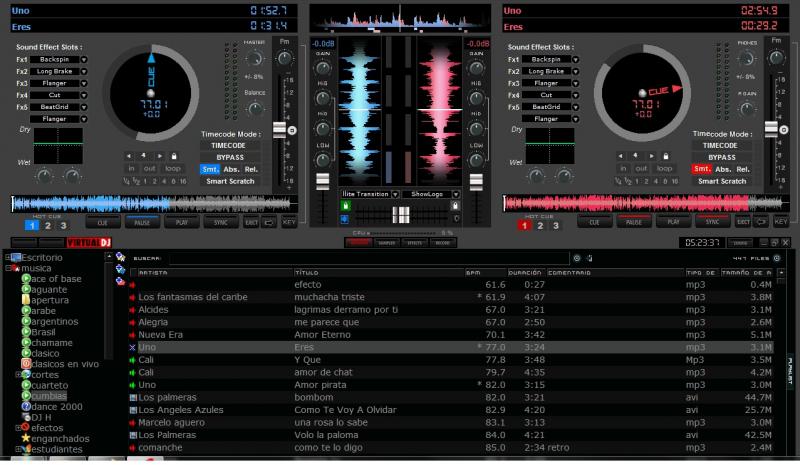Click PLAY button on right deck
Viewport: 800px width, 465px height.
pyautogui.click(x=673, y=222)
